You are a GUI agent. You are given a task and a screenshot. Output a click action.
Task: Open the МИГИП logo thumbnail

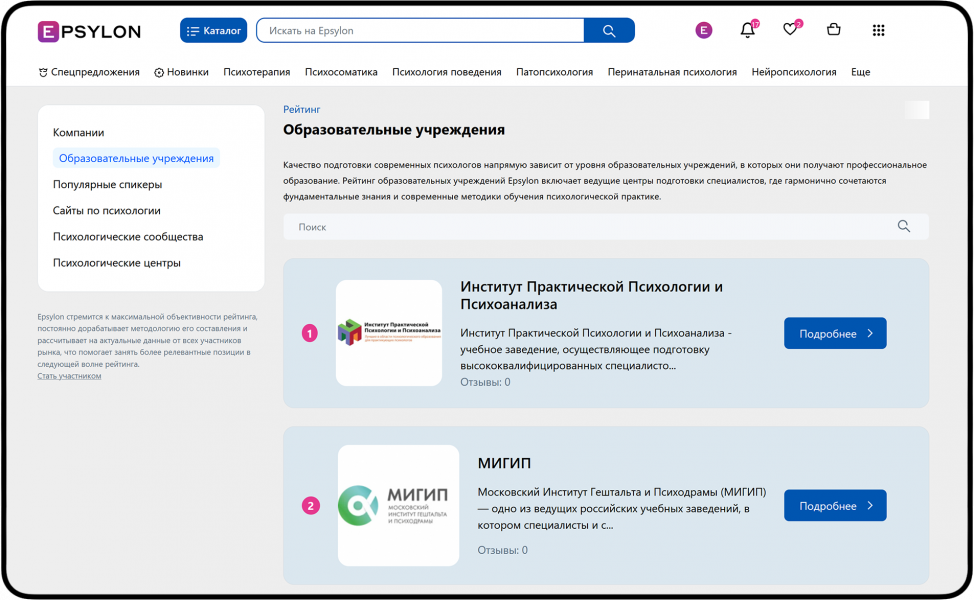click(398, 505)
